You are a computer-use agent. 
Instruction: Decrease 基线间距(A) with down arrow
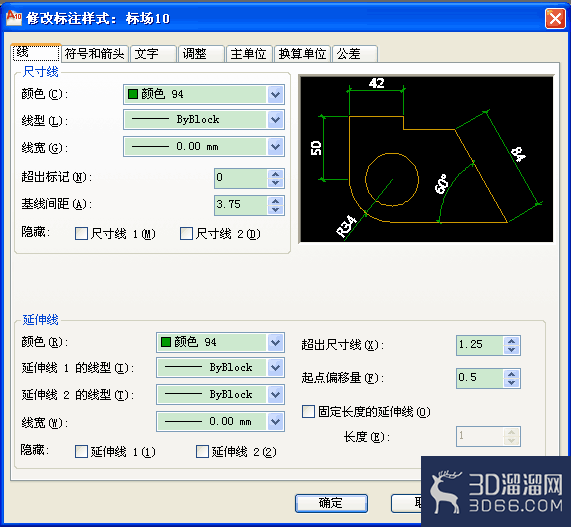pyautogui.click(x=276, y=210)
